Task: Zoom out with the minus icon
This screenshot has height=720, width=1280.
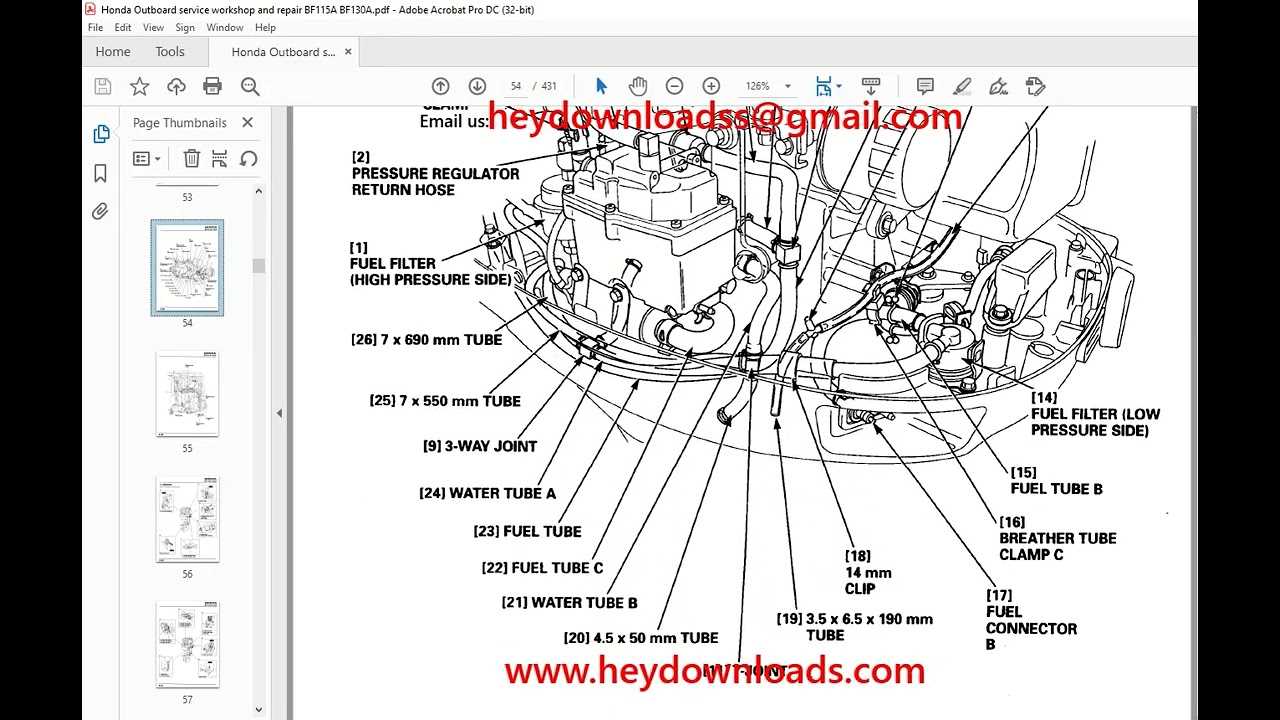Action: pyautogui.click(x=674, y=86)
